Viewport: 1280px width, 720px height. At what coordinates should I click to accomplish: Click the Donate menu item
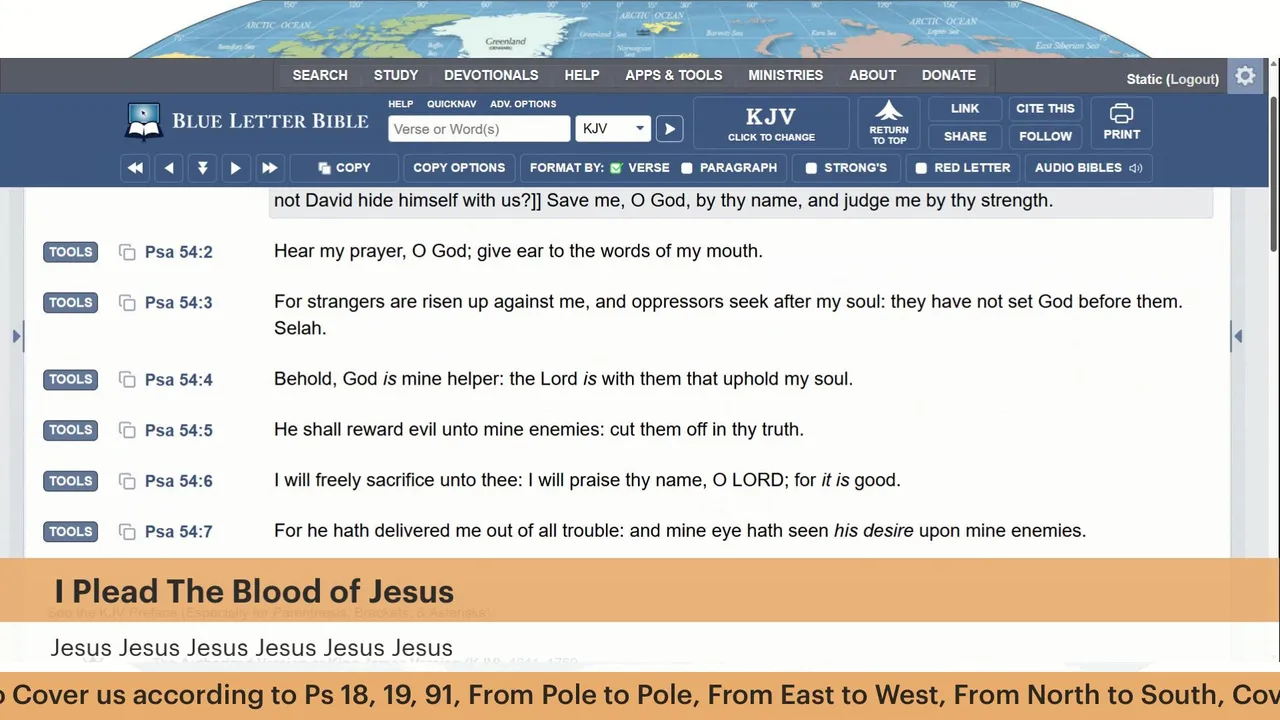(x=949, y=75)
